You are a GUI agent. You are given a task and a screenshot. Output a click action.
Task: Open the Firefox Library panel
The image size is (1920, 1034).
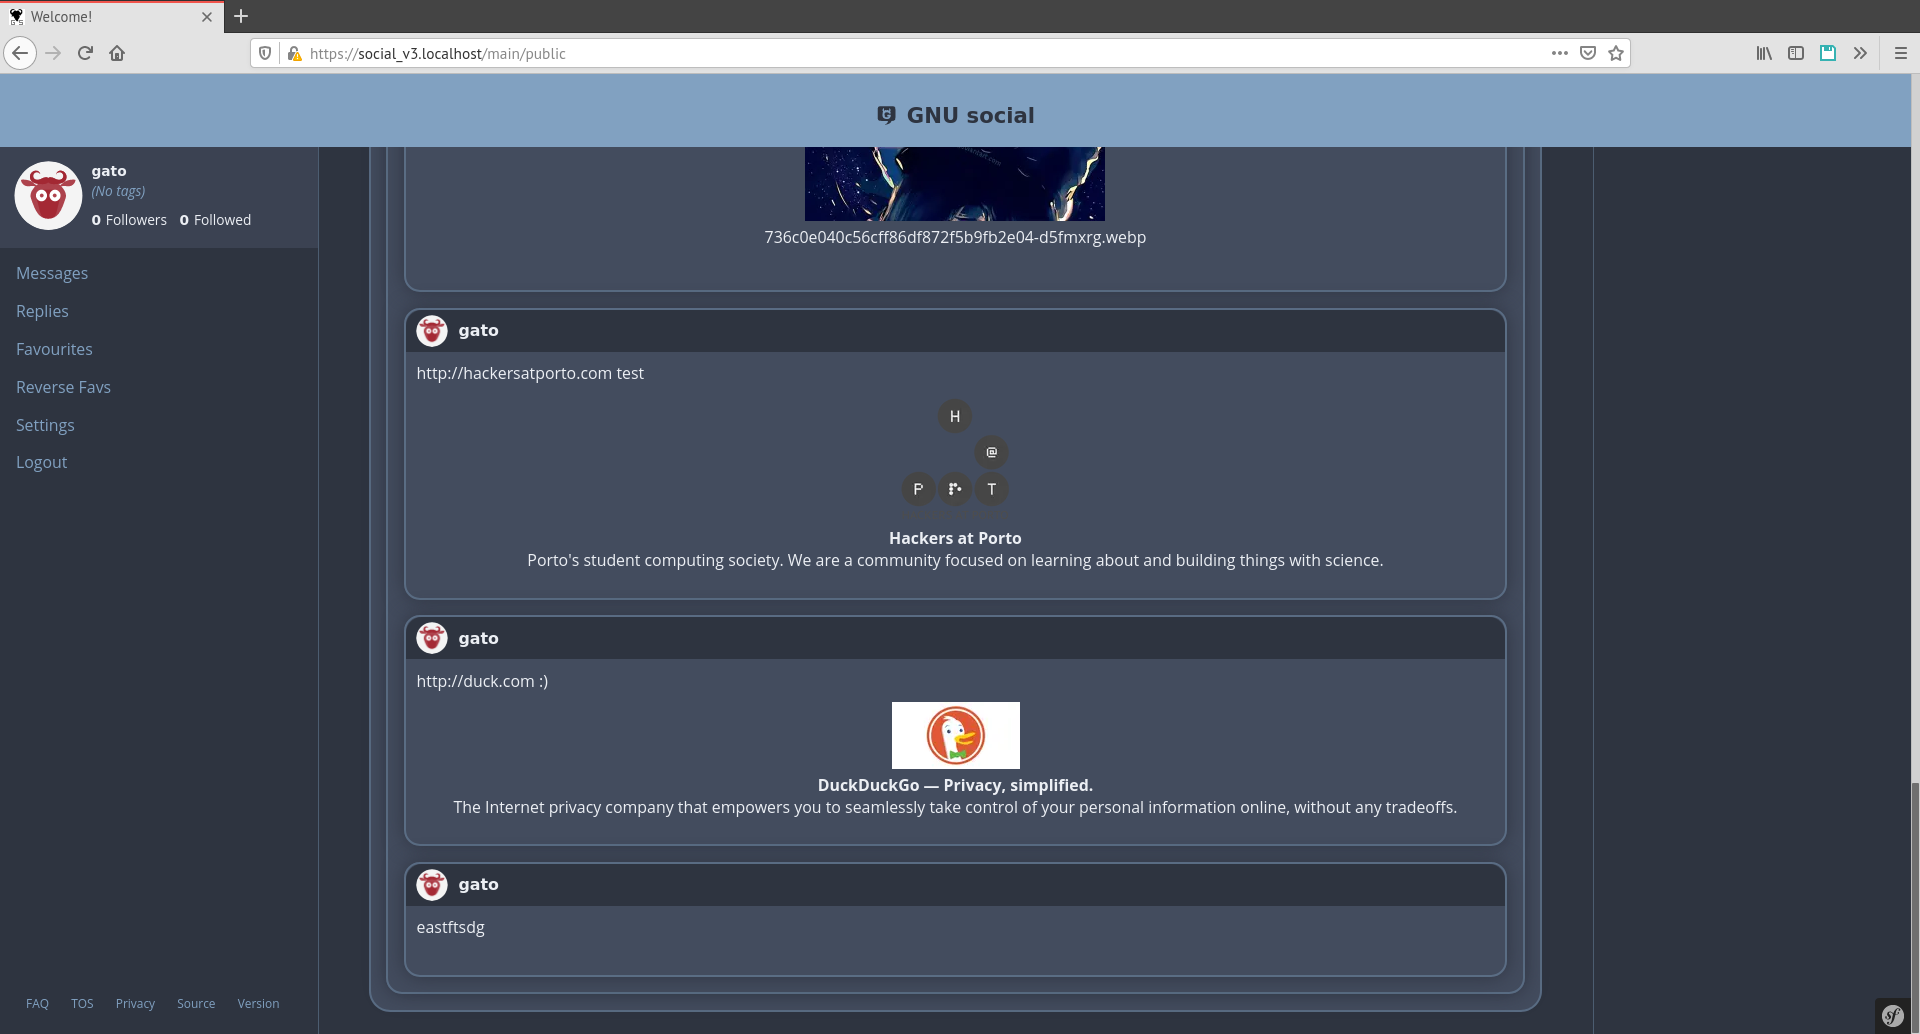coord(1763,53)
